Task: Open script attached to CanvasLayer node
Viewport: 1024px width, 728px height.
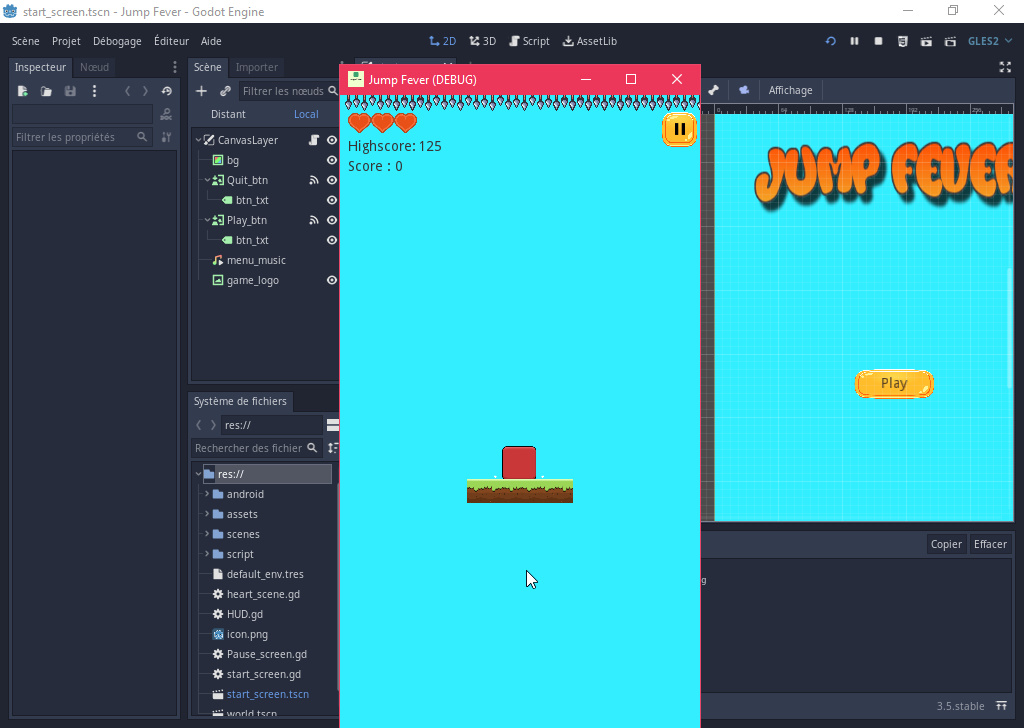Action: 314,140
